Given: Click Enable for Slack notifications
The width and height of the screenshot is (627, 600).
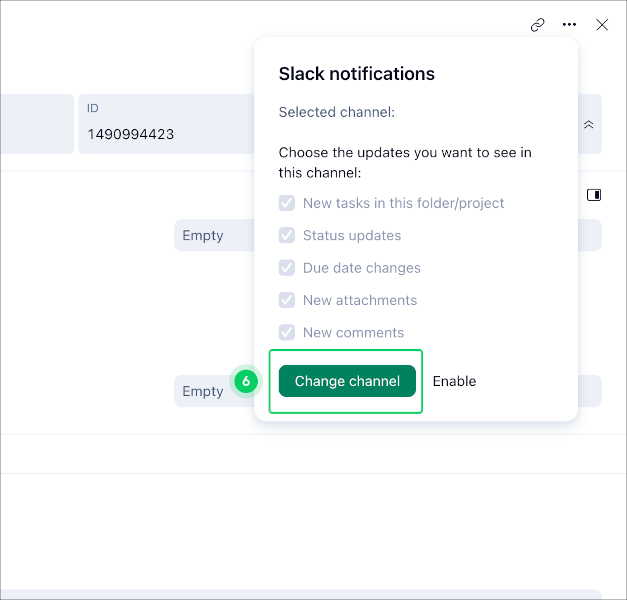Looking at the screenshot, I should click(x=454, y=381).
